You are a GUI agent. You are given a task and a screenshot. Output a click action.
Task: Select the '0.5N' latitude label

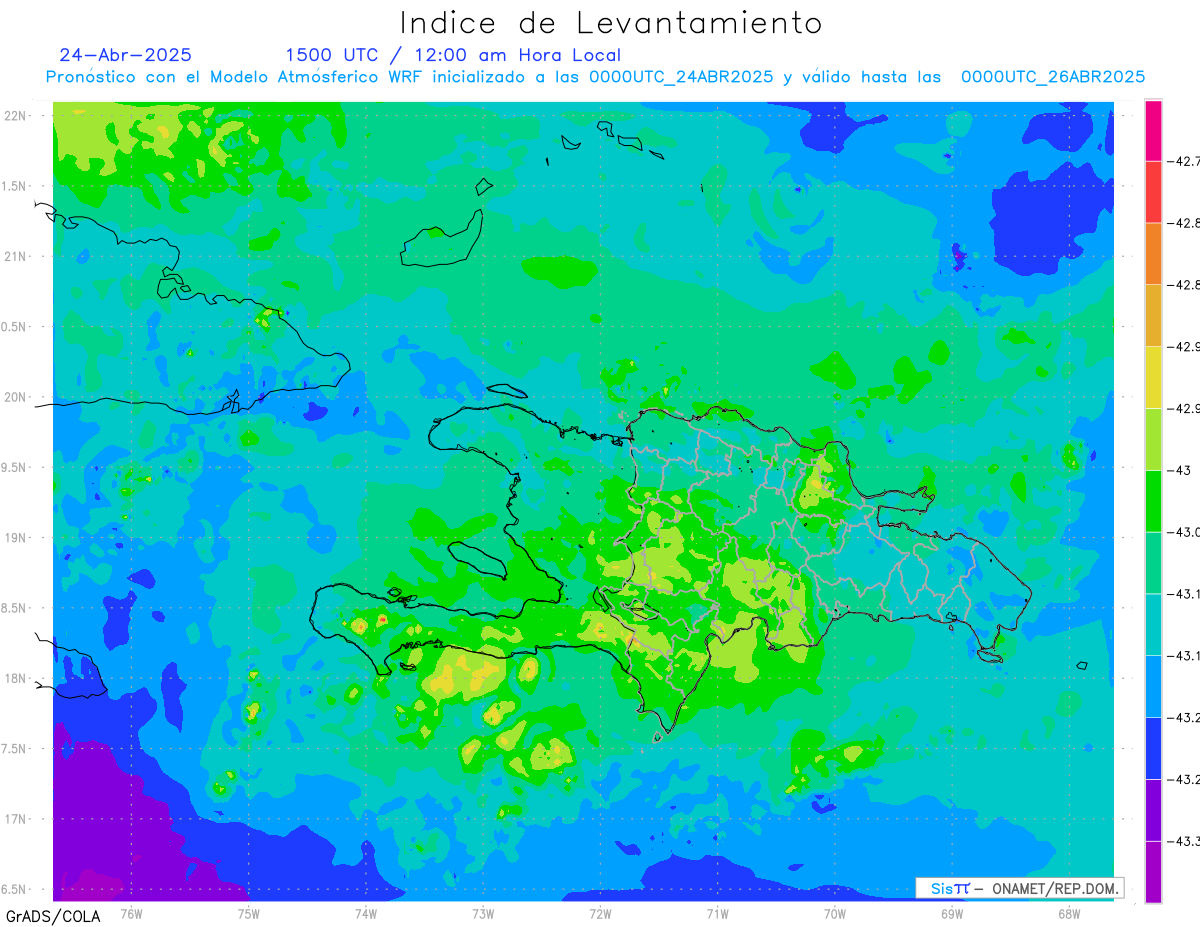click(13, 327)
